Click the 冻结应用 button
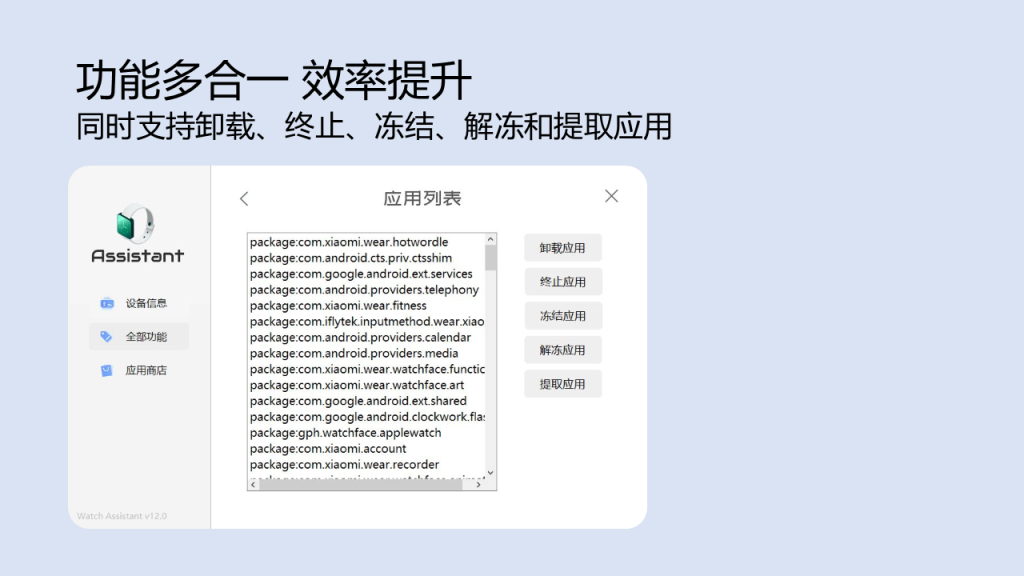Screen dimensions: 1024x576 click(x=563, y=316)
